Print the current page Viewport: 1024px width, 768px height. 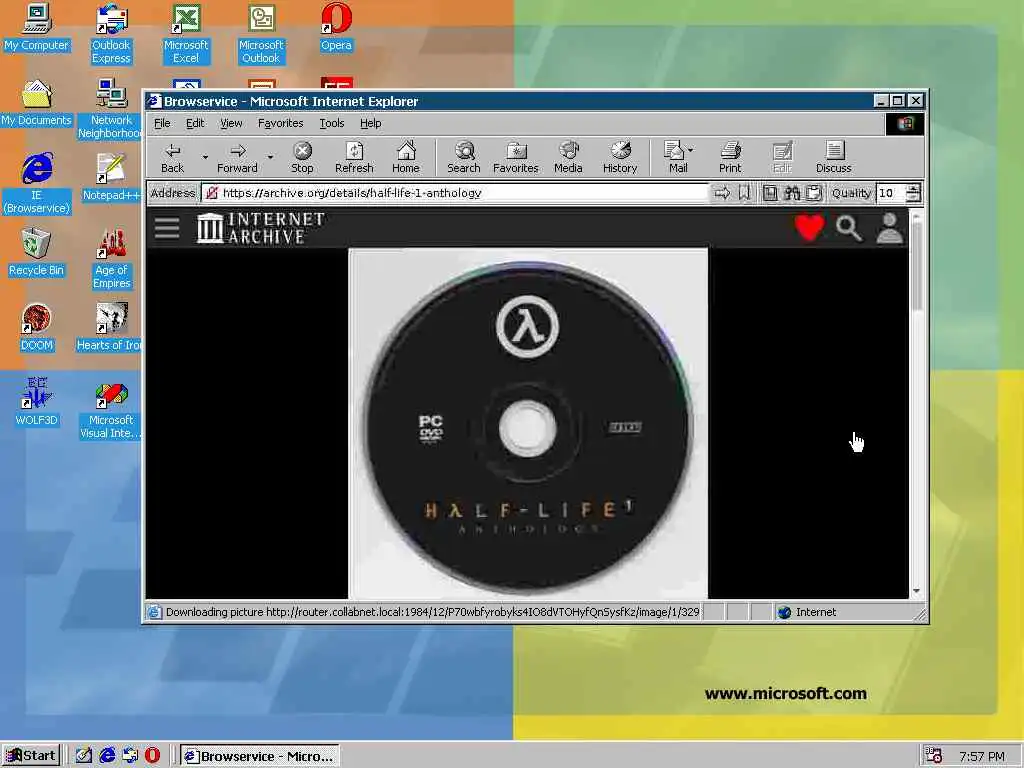pyautogui.click(x=730, y=157)
